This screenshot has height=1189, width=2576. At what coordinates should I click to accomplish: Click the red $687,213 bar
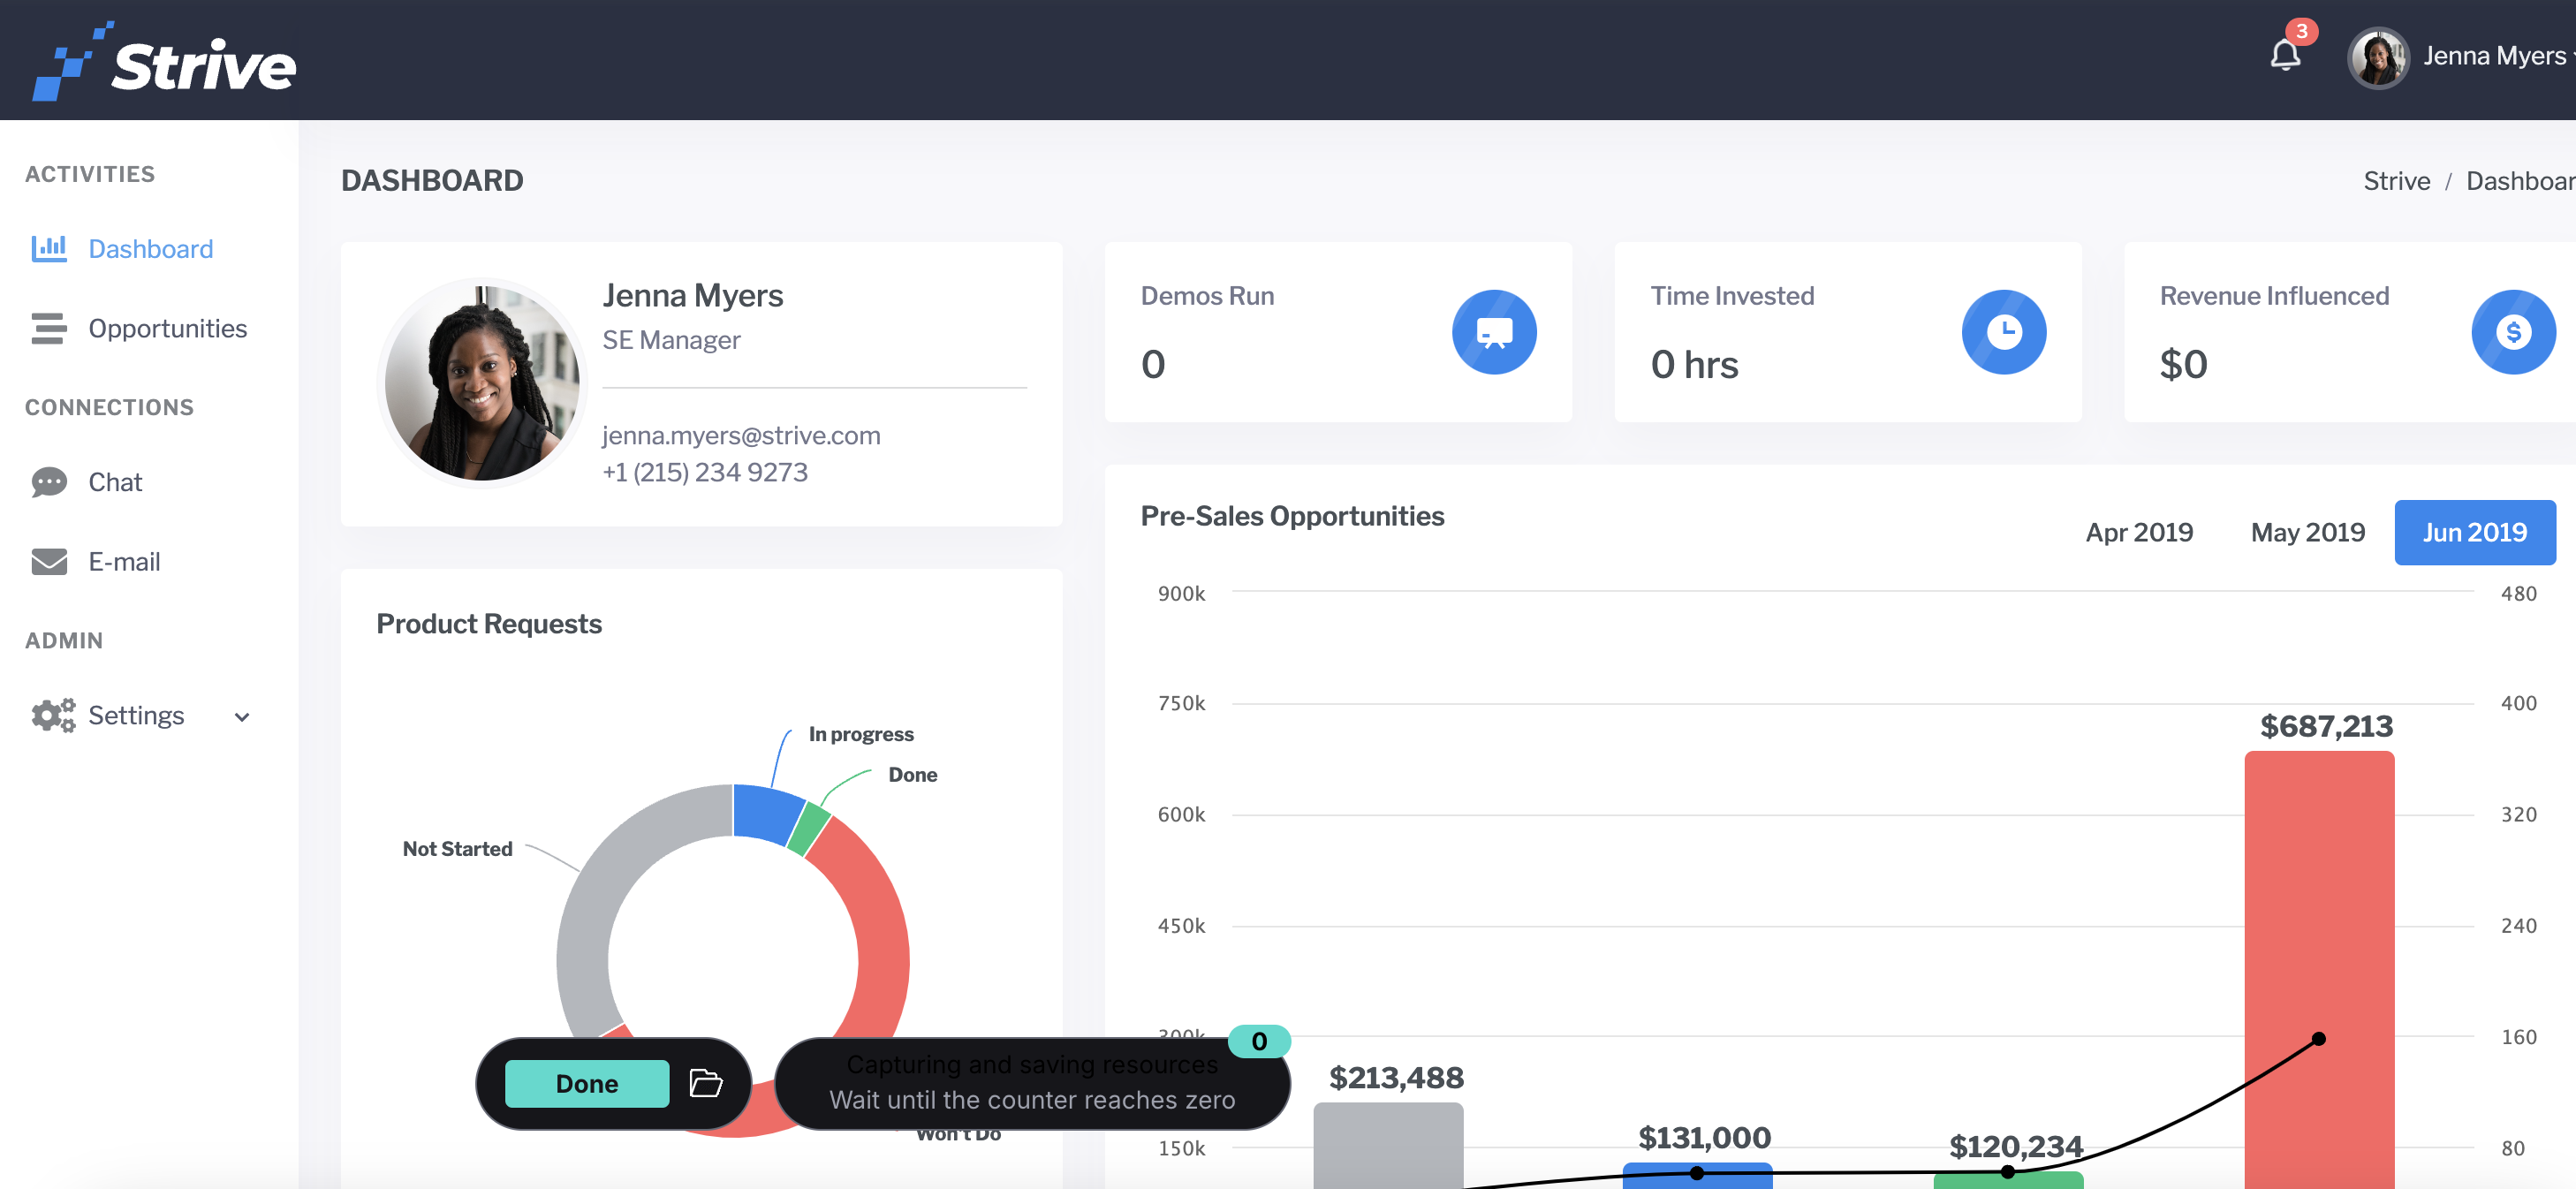pyautogui.click(x=2319, y=970)
